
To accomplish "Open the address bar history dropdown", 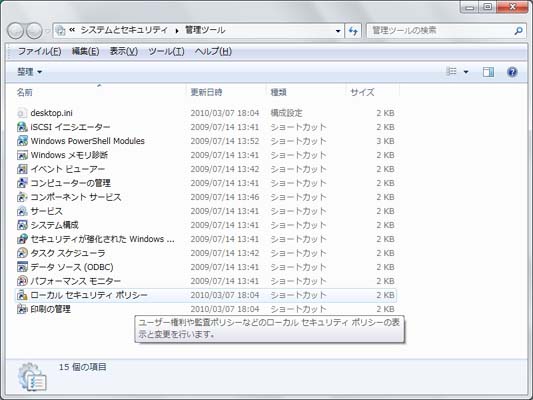I will pos(338,31).
